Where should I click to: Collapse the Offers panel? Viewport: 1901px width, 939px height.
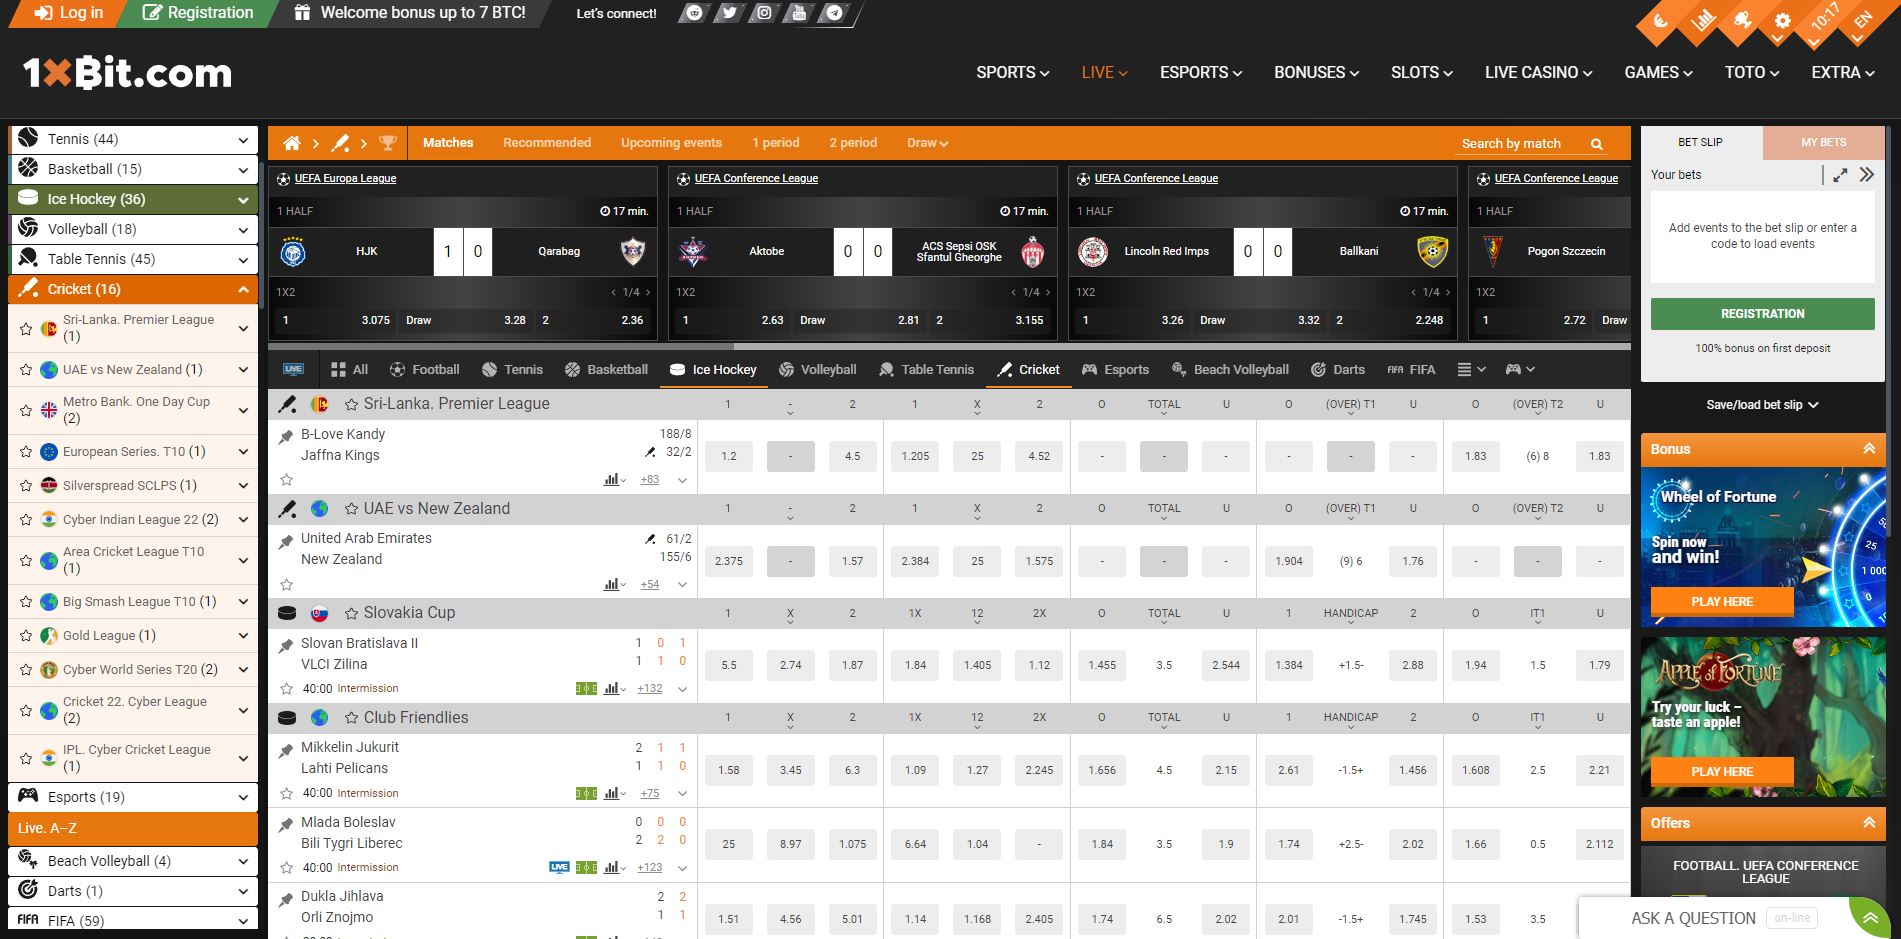coord(1869,823)
